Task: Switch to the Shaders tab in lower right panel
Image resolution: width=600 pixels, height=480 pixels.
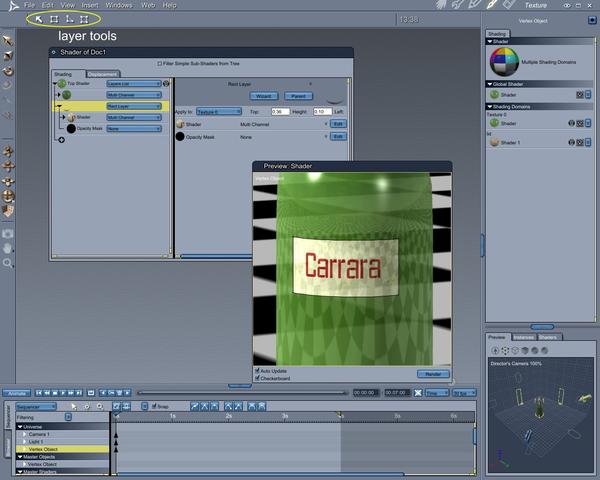Action: click(548, 337)
